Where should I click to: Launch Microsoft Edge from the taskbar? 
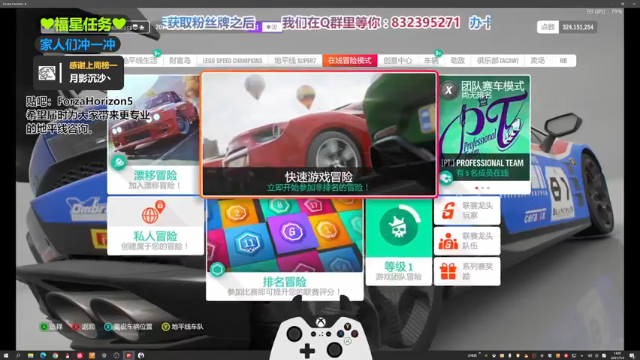pos(43,356)
